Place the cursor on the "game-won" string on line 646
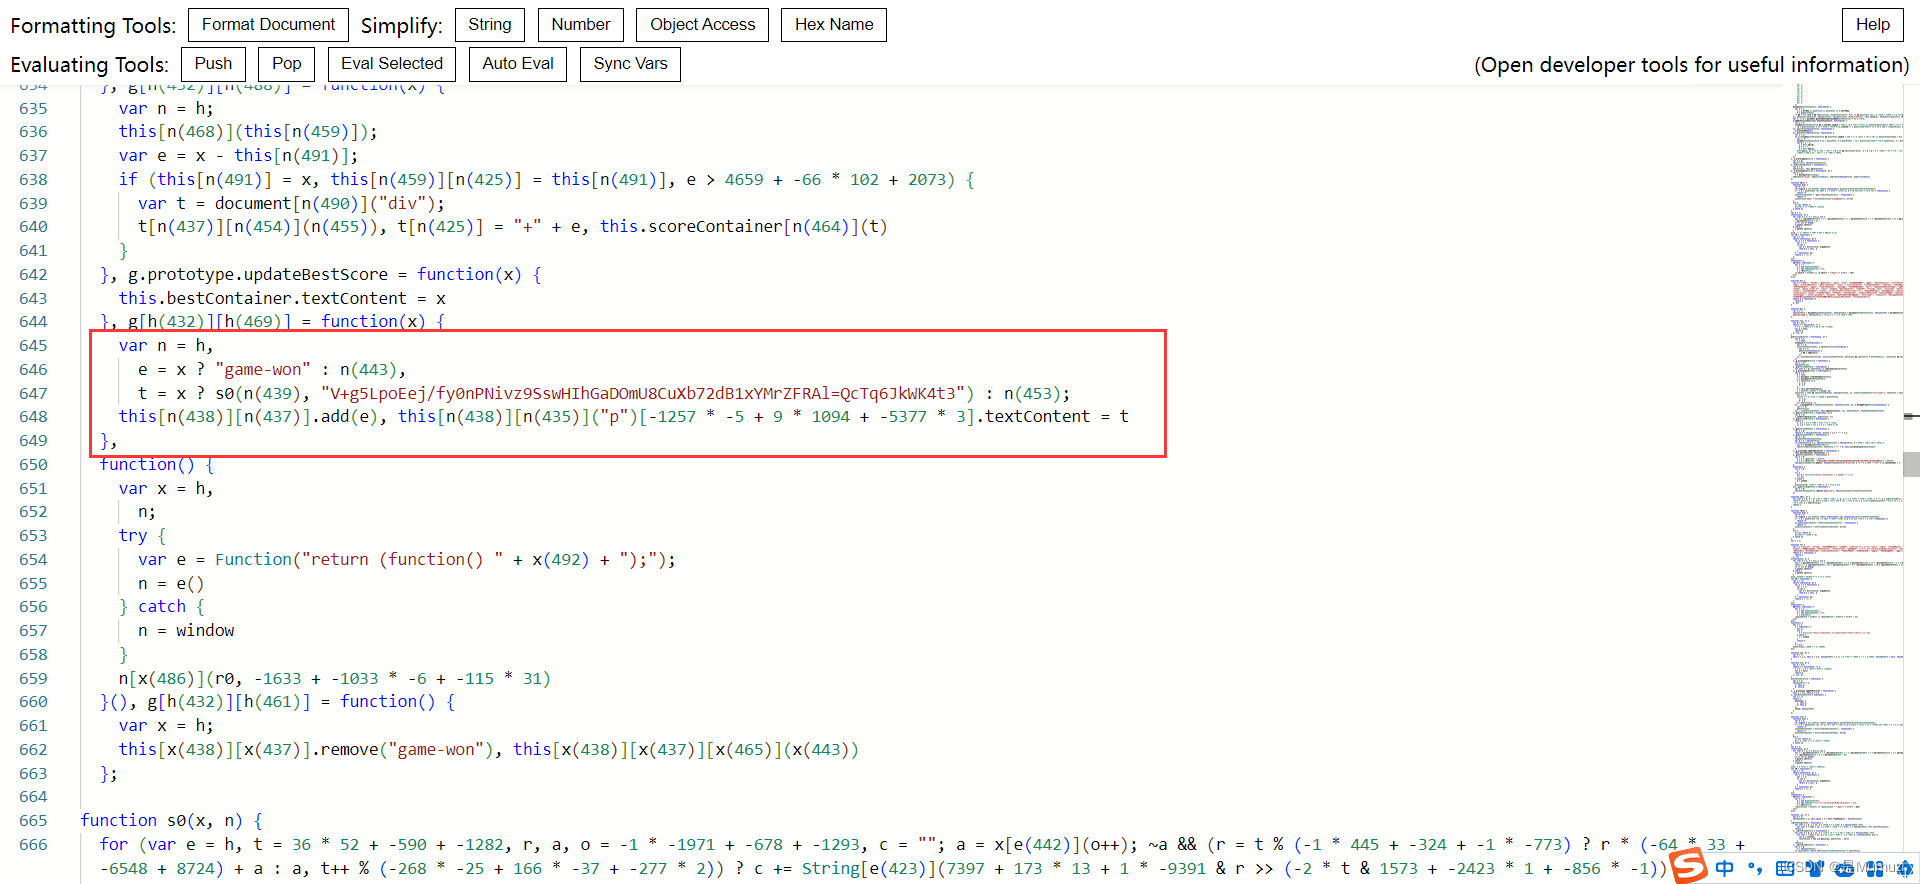The height and width of the screenshot is (884, 1920). click(263, 369)
